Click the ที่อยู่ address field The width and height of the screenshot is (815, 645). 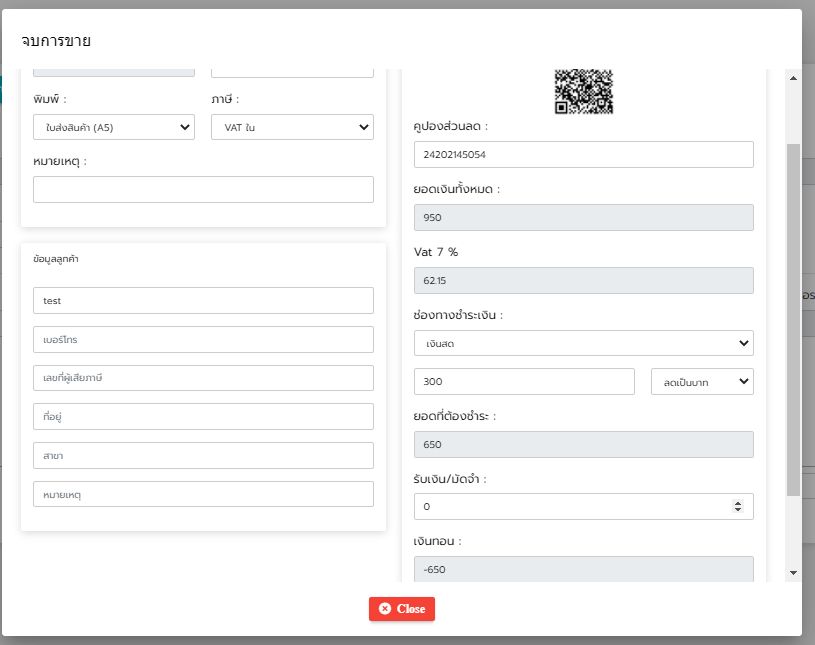click(203, 416)
